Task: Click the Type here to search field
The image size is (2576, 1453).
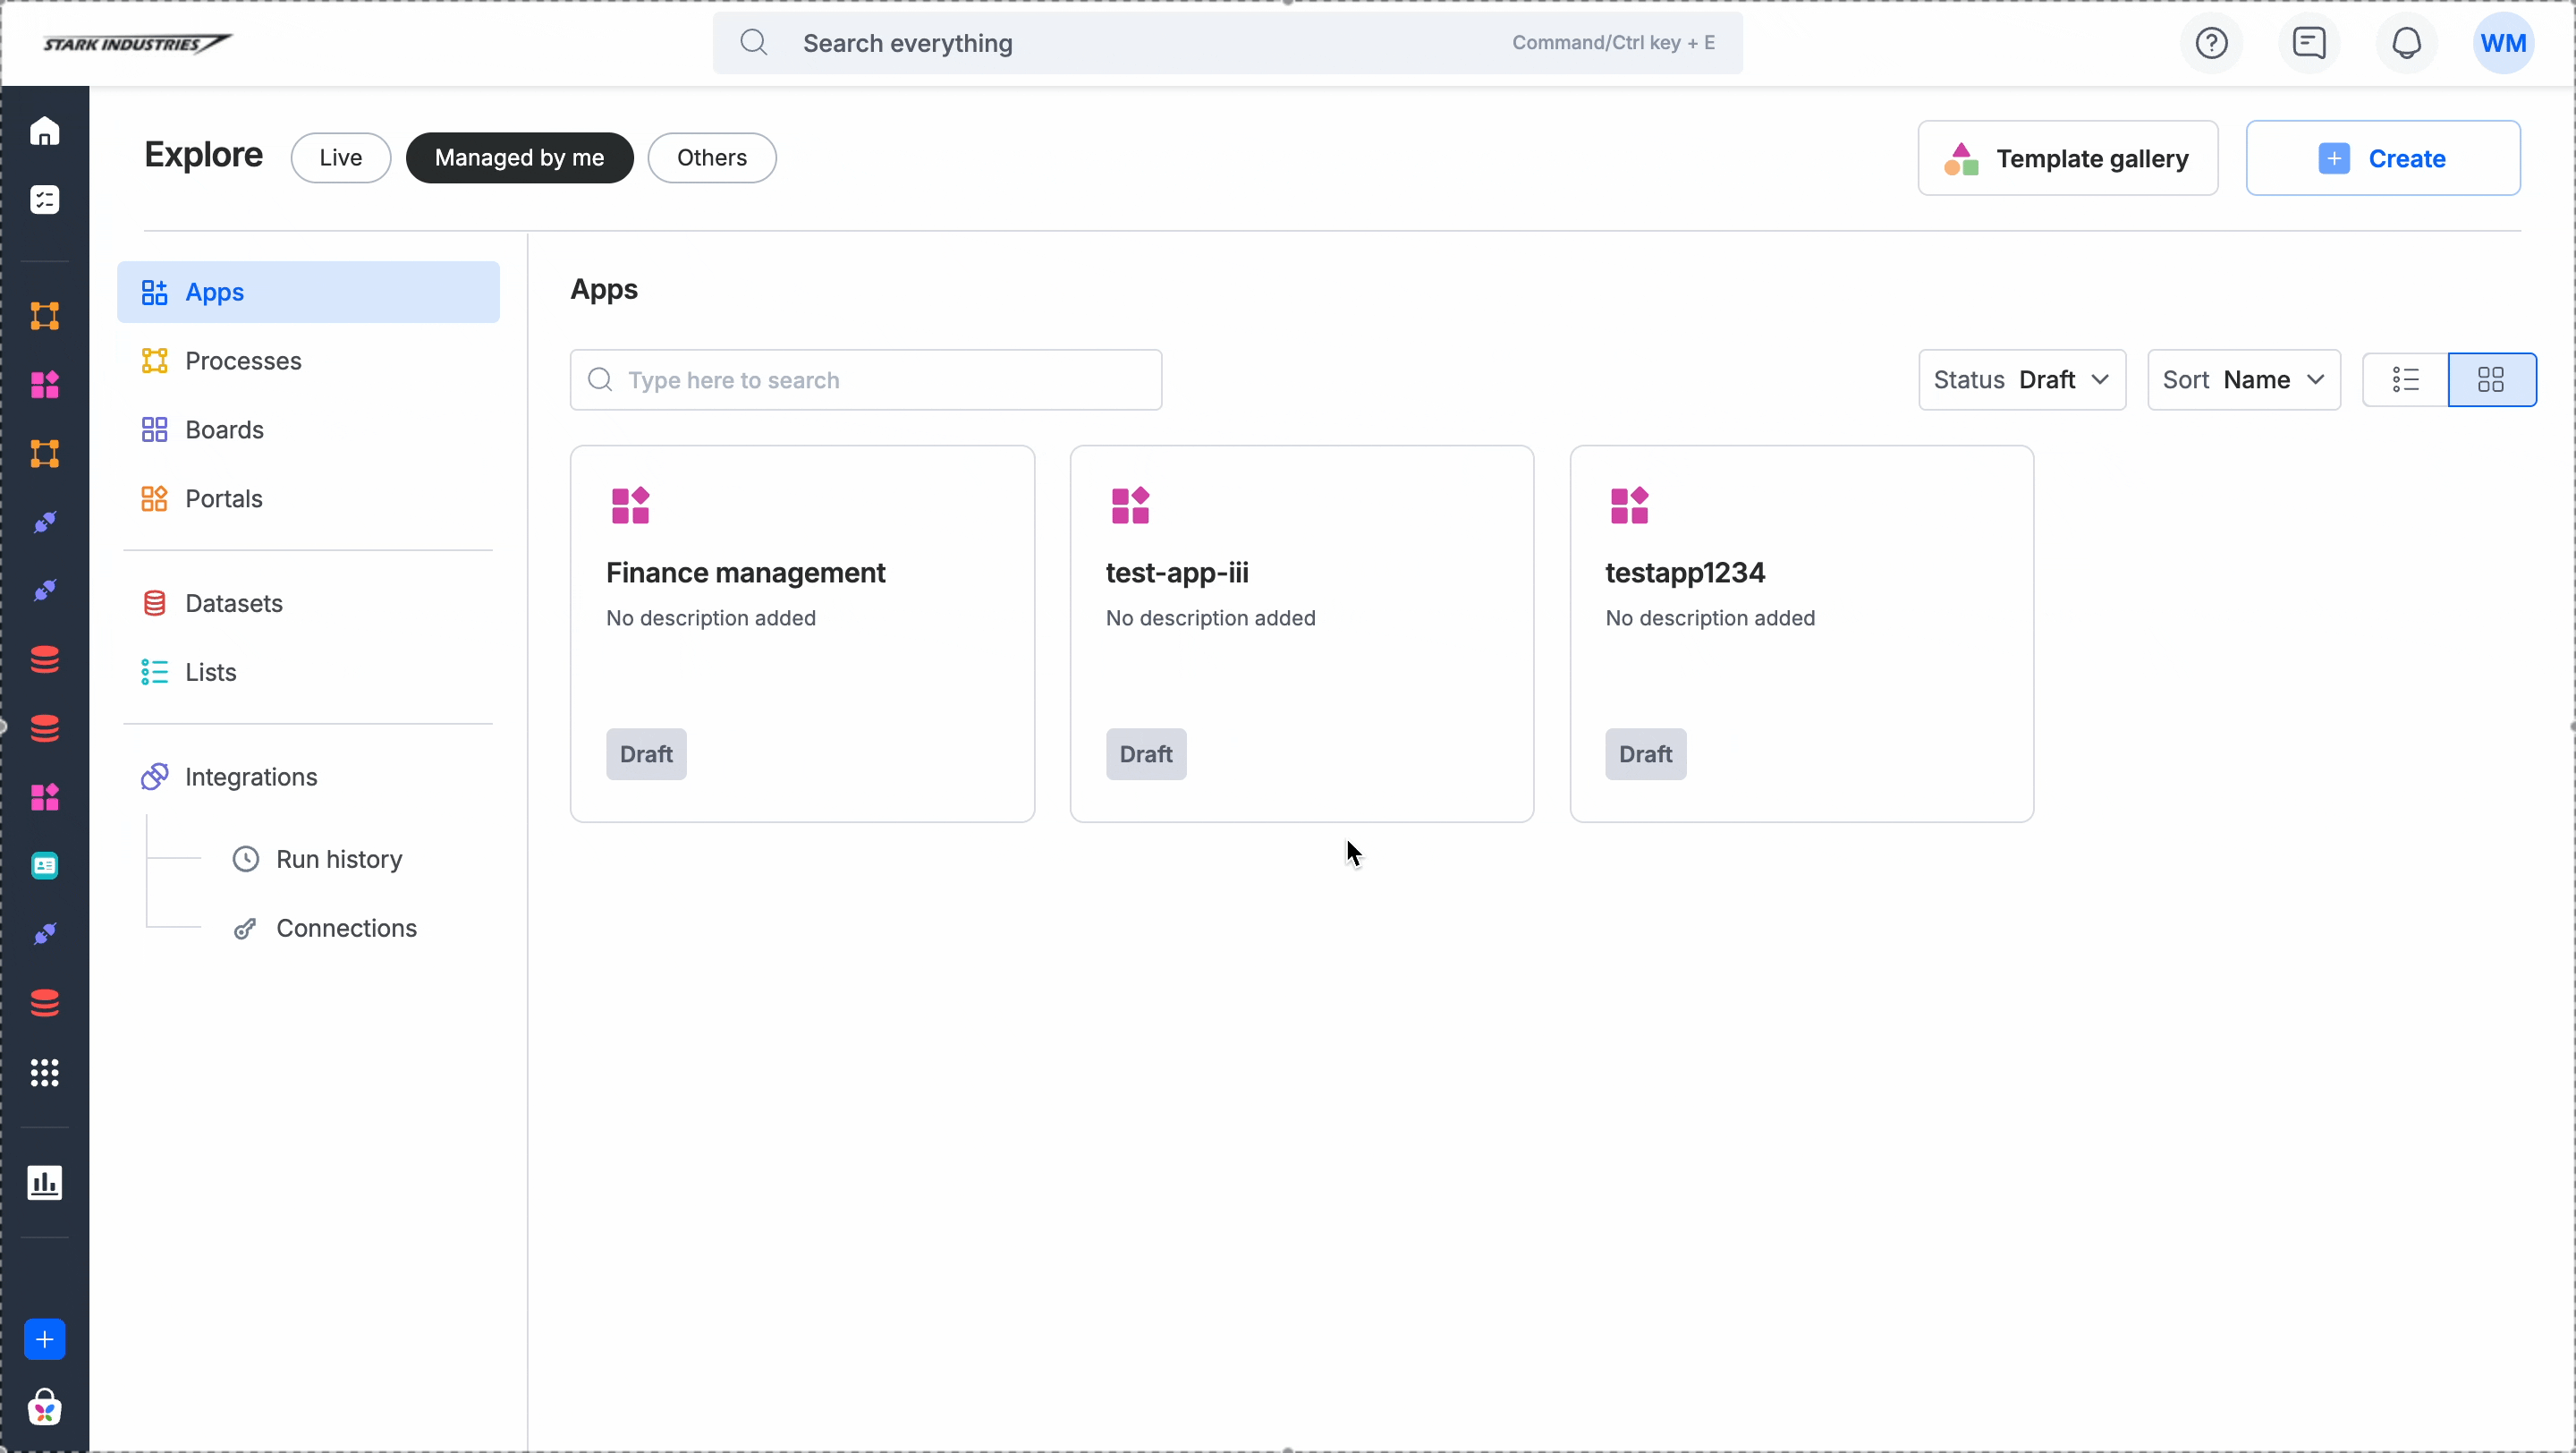Action: point(866,380)
